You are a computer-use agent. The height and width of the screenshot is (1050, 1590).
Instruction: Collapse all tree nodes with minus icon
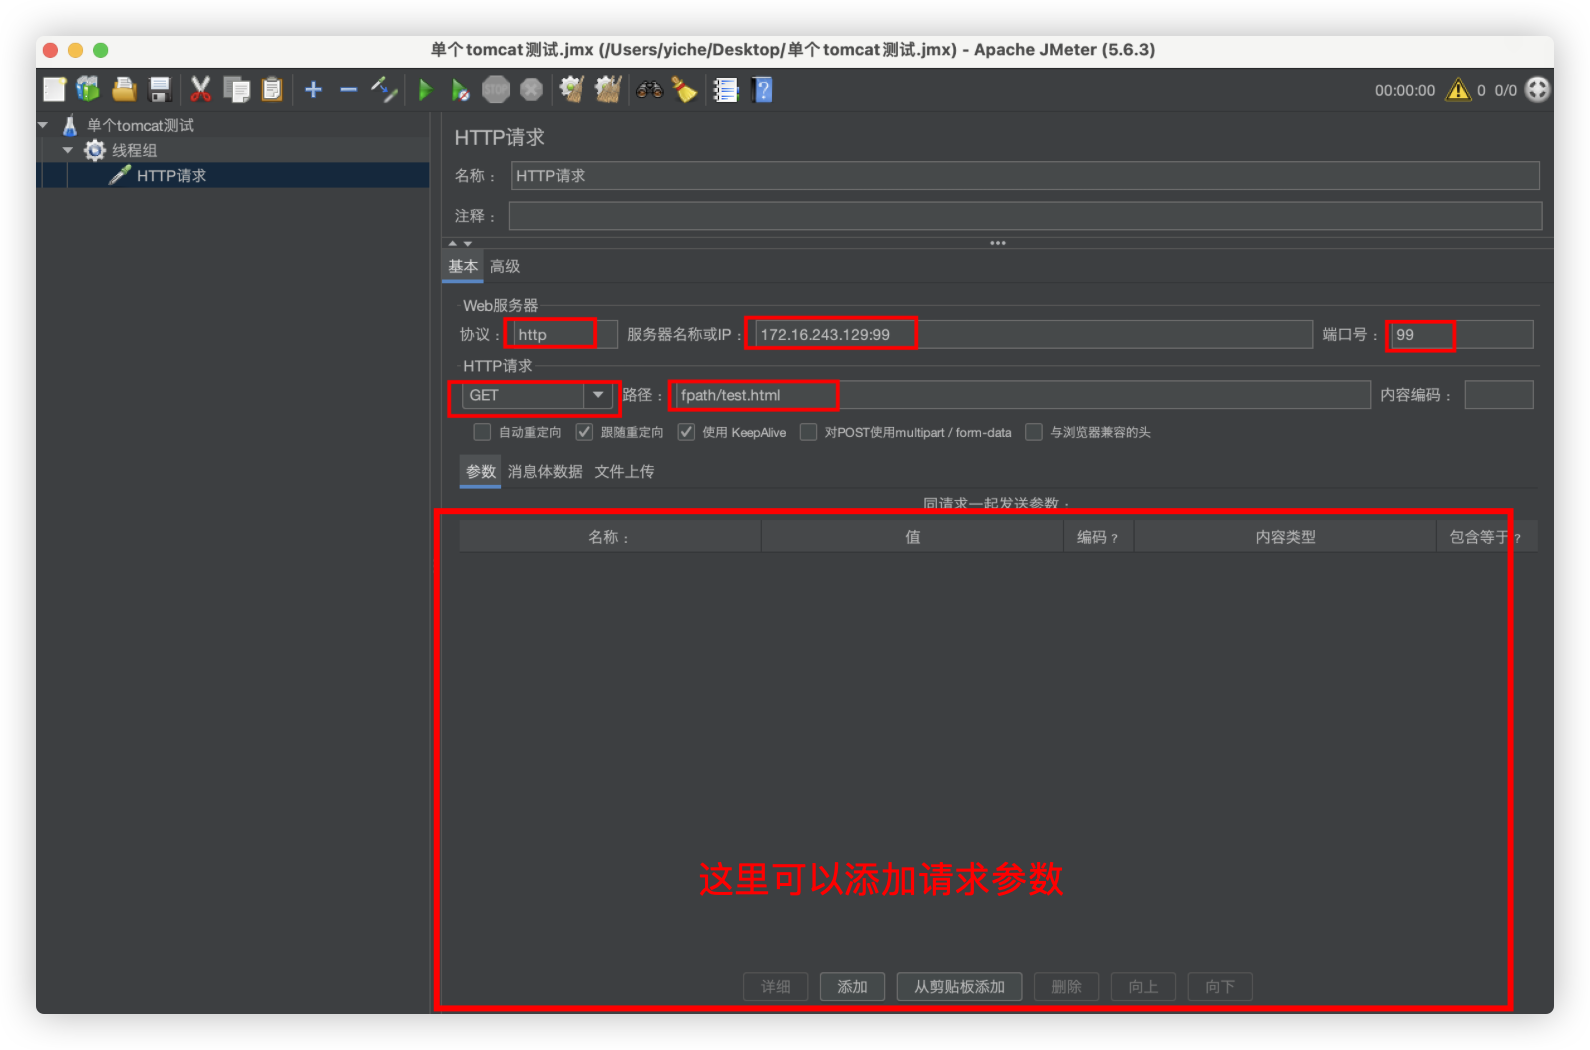[x=348, y=90]
